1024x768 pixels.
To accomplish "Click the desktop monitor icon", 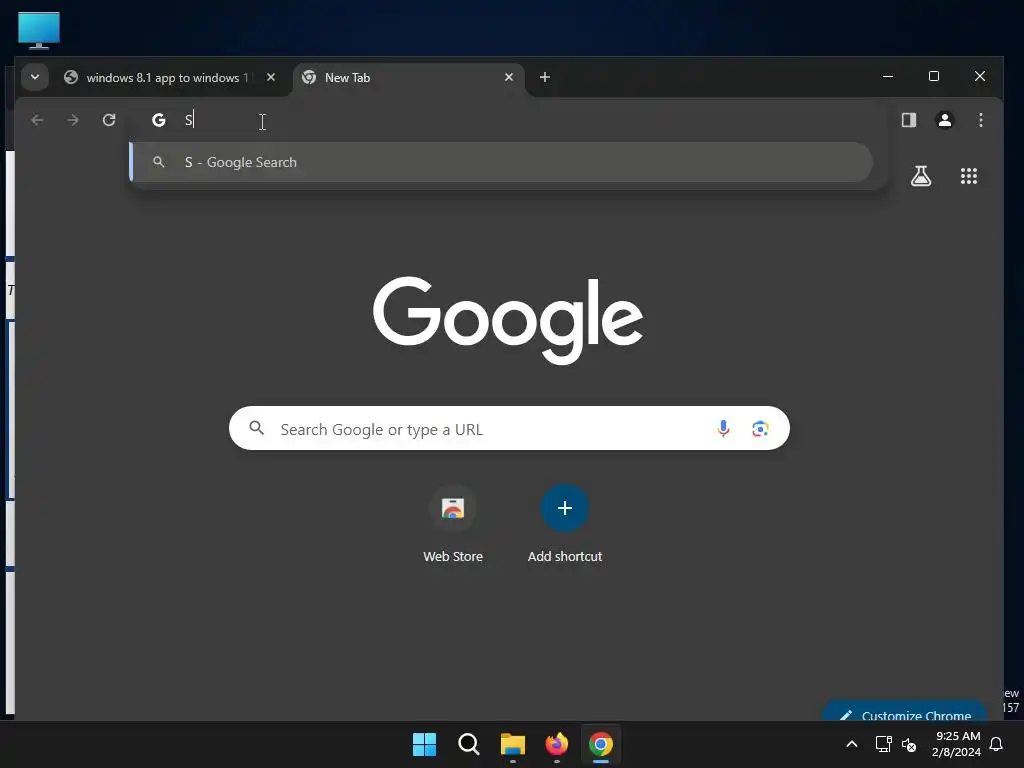I will click(39, 30).
